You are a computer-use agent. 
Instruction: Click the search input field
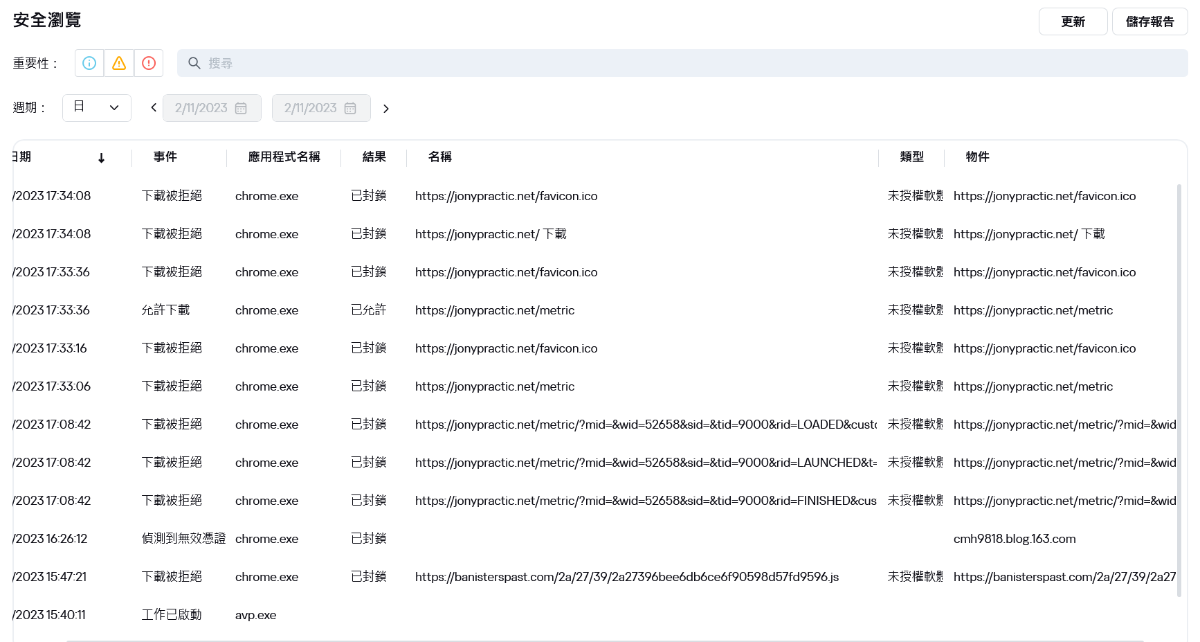(x=680, y=63)
